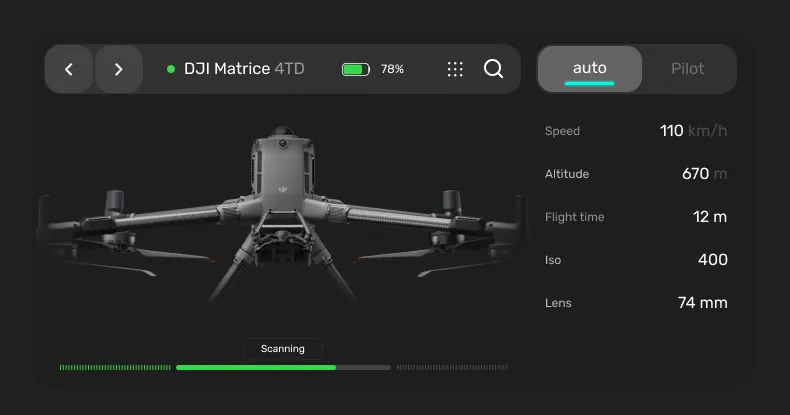This screenshot has width=790, height=415.
Task: Click the green dashed completed progress segment
Action: click(x=115, y=368)
